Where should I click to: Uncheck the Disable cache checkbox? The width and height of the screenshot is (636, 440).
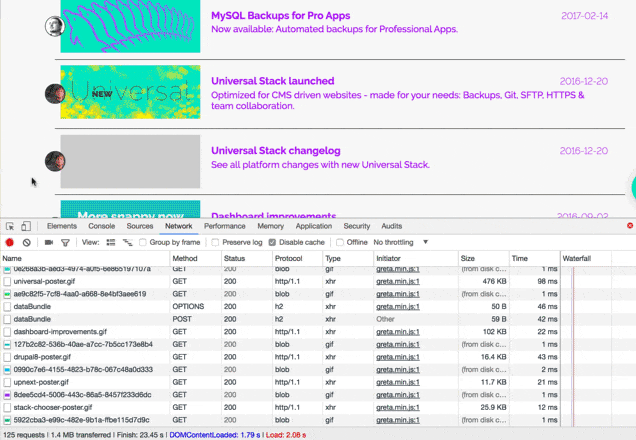coord(273,242)
